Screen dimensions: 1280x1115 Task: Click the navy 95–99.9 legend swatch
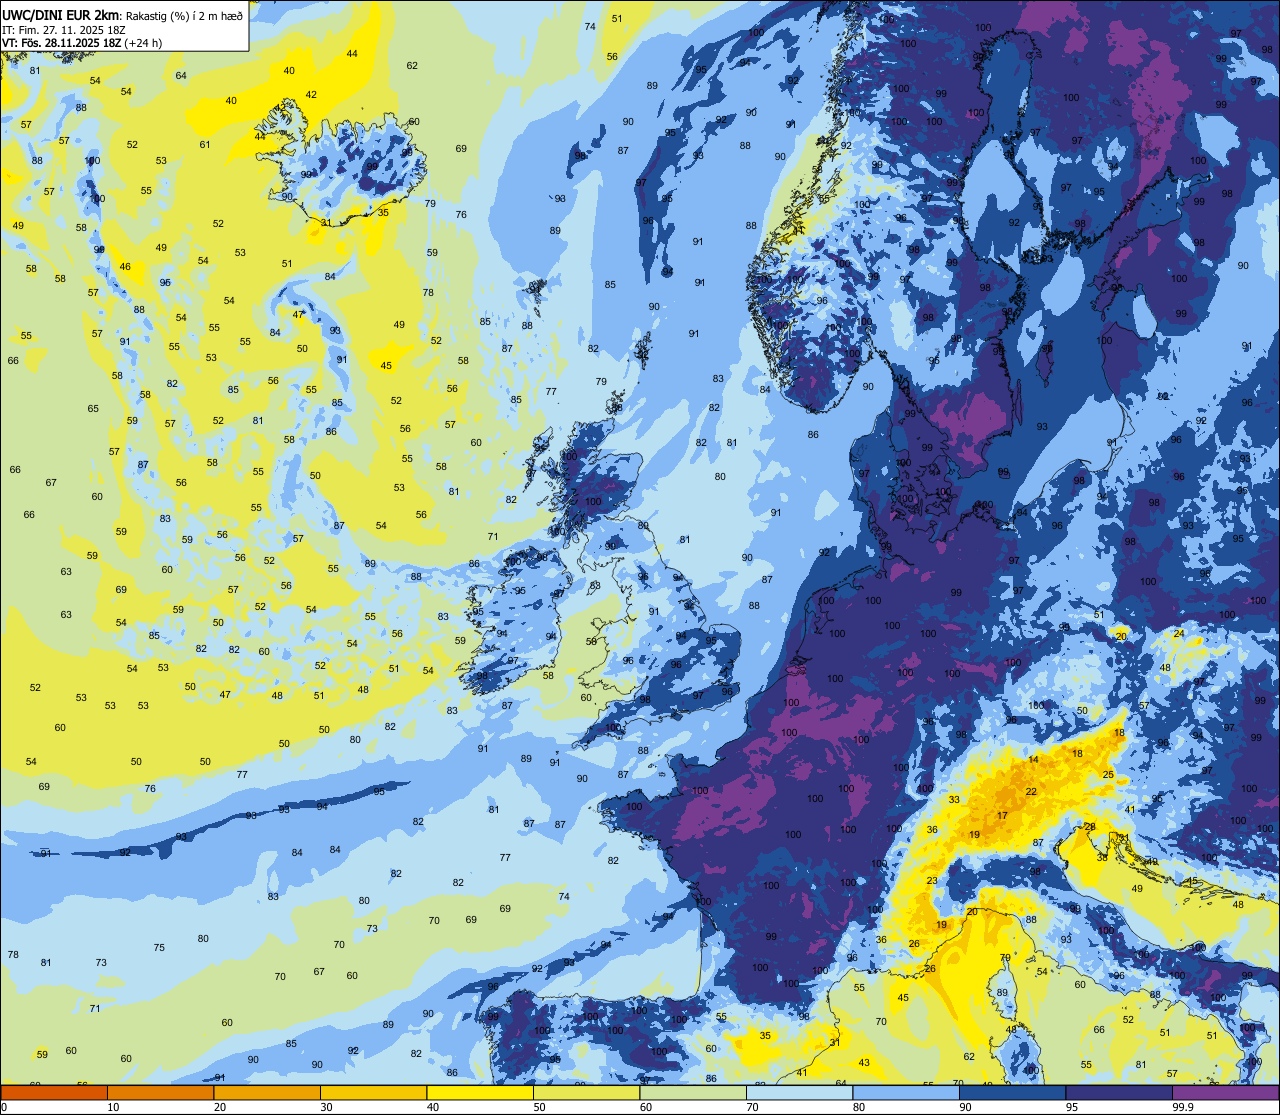[x=1119, y=1092]
